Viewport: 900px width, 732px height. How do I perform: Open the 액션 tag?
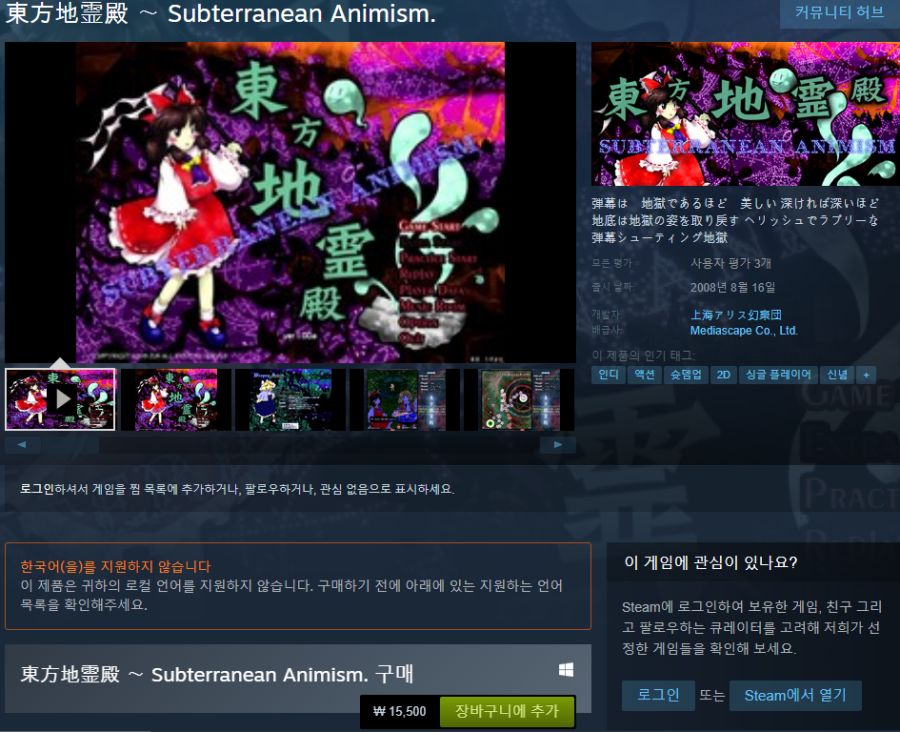pyautogui.click(x=645, y=375)
